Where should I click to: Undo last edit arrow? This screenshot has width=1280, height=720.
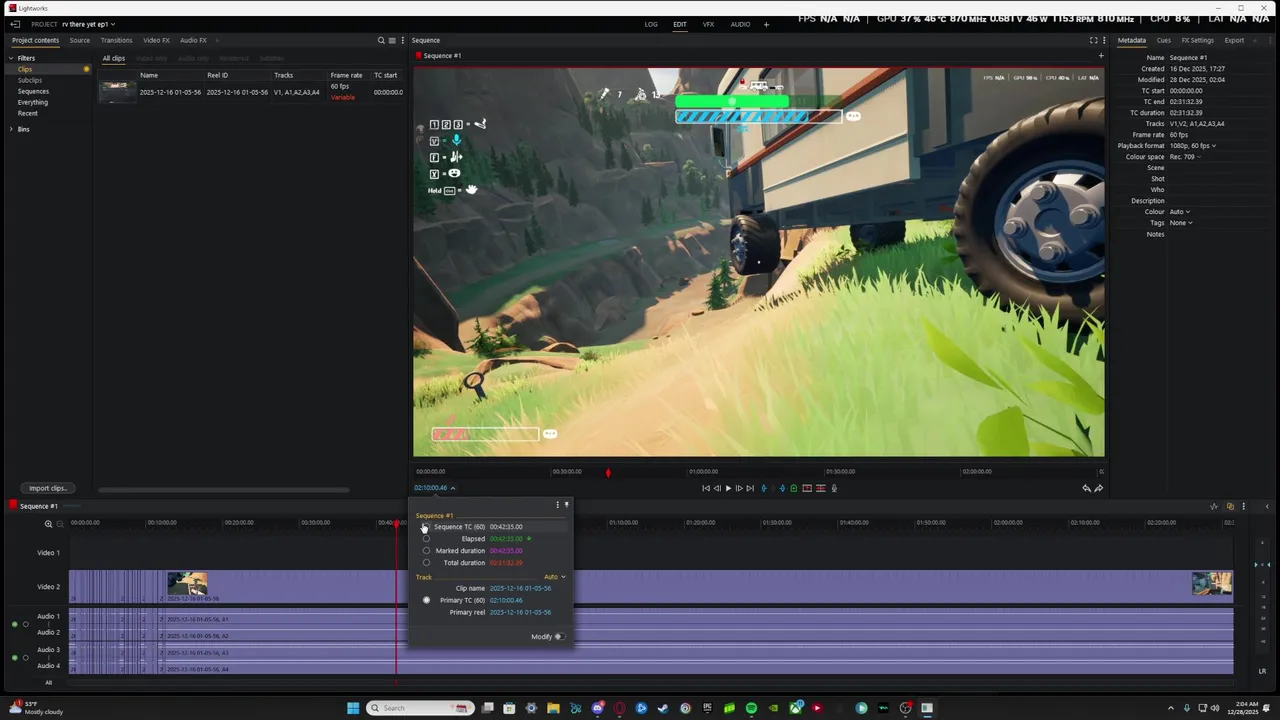[x=1086, y=488]
